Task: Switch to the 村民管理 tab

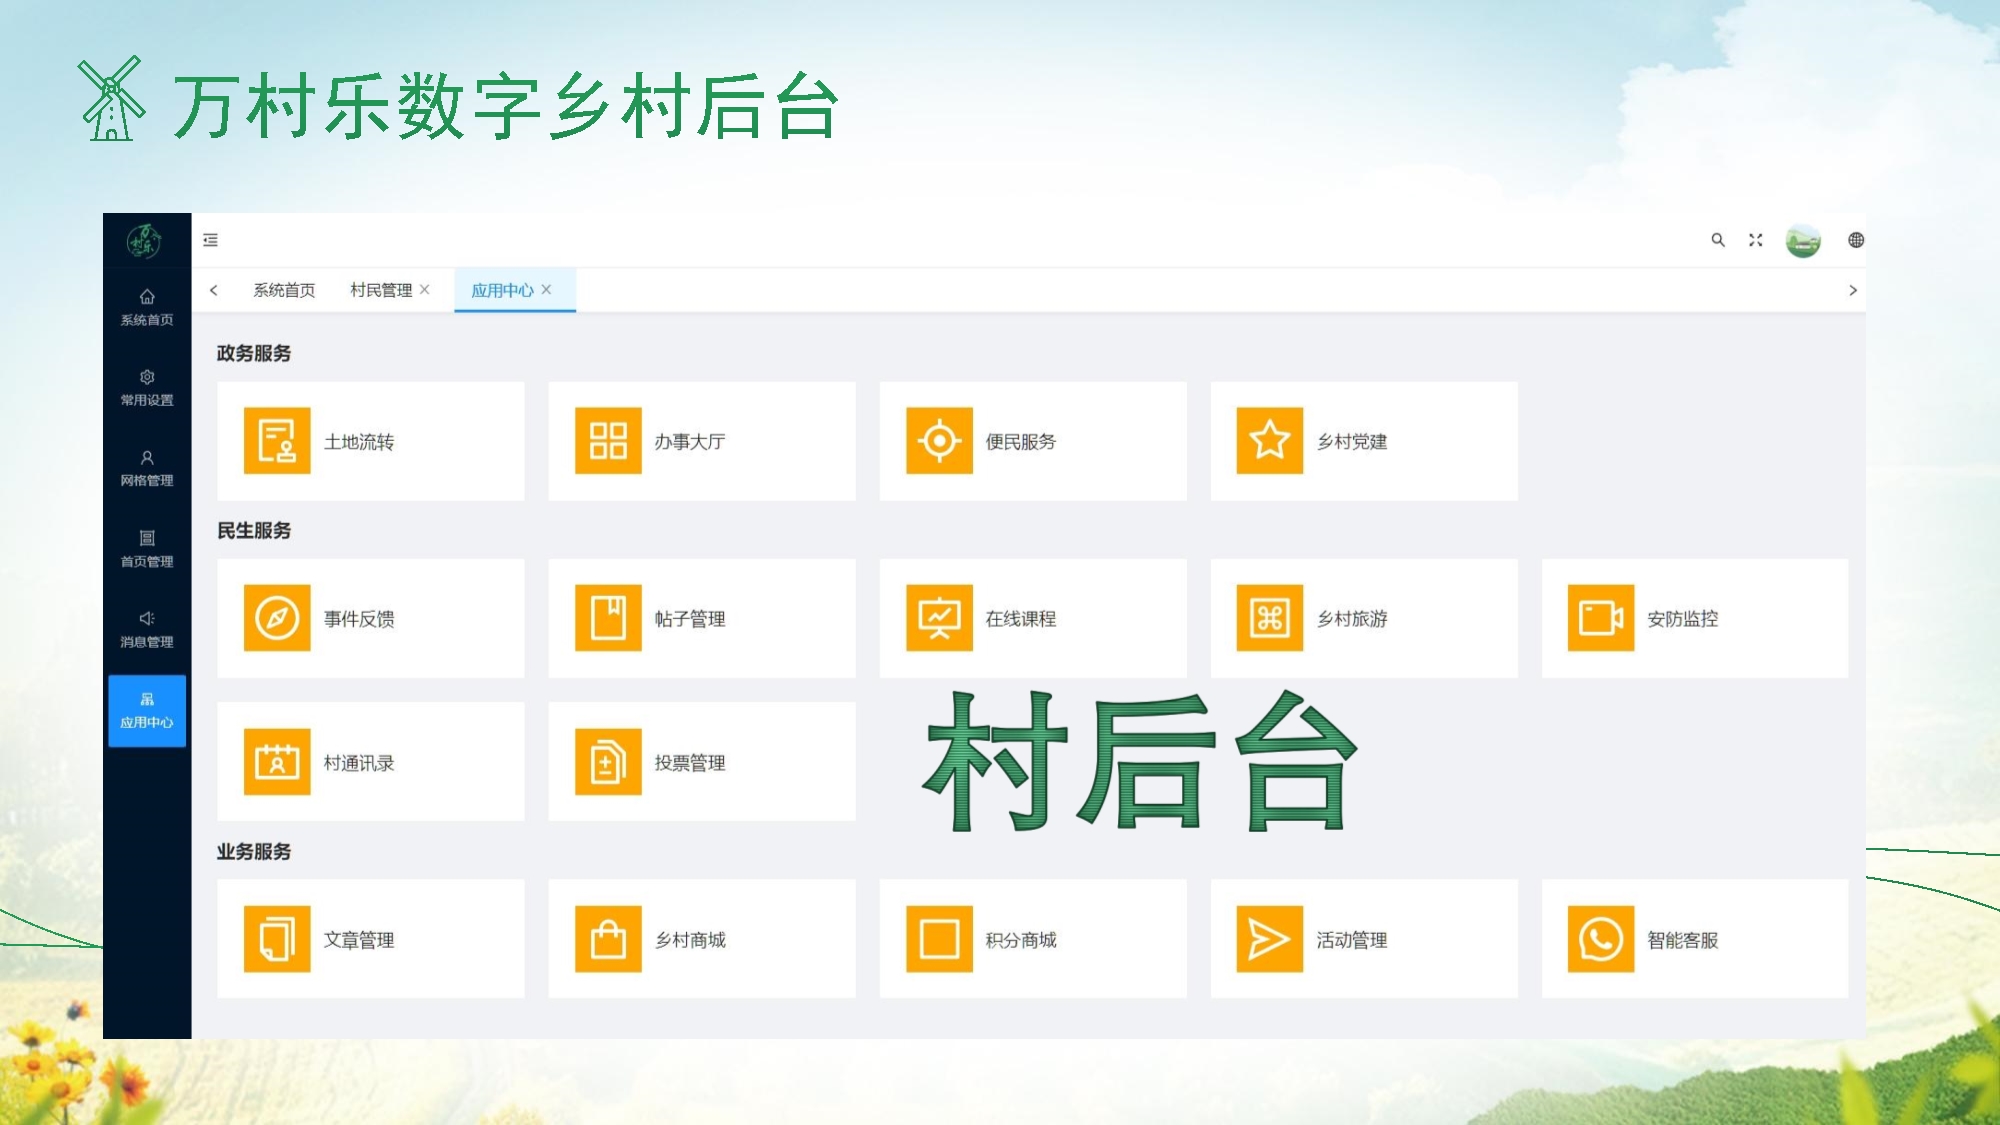Action: coord(381,290)
